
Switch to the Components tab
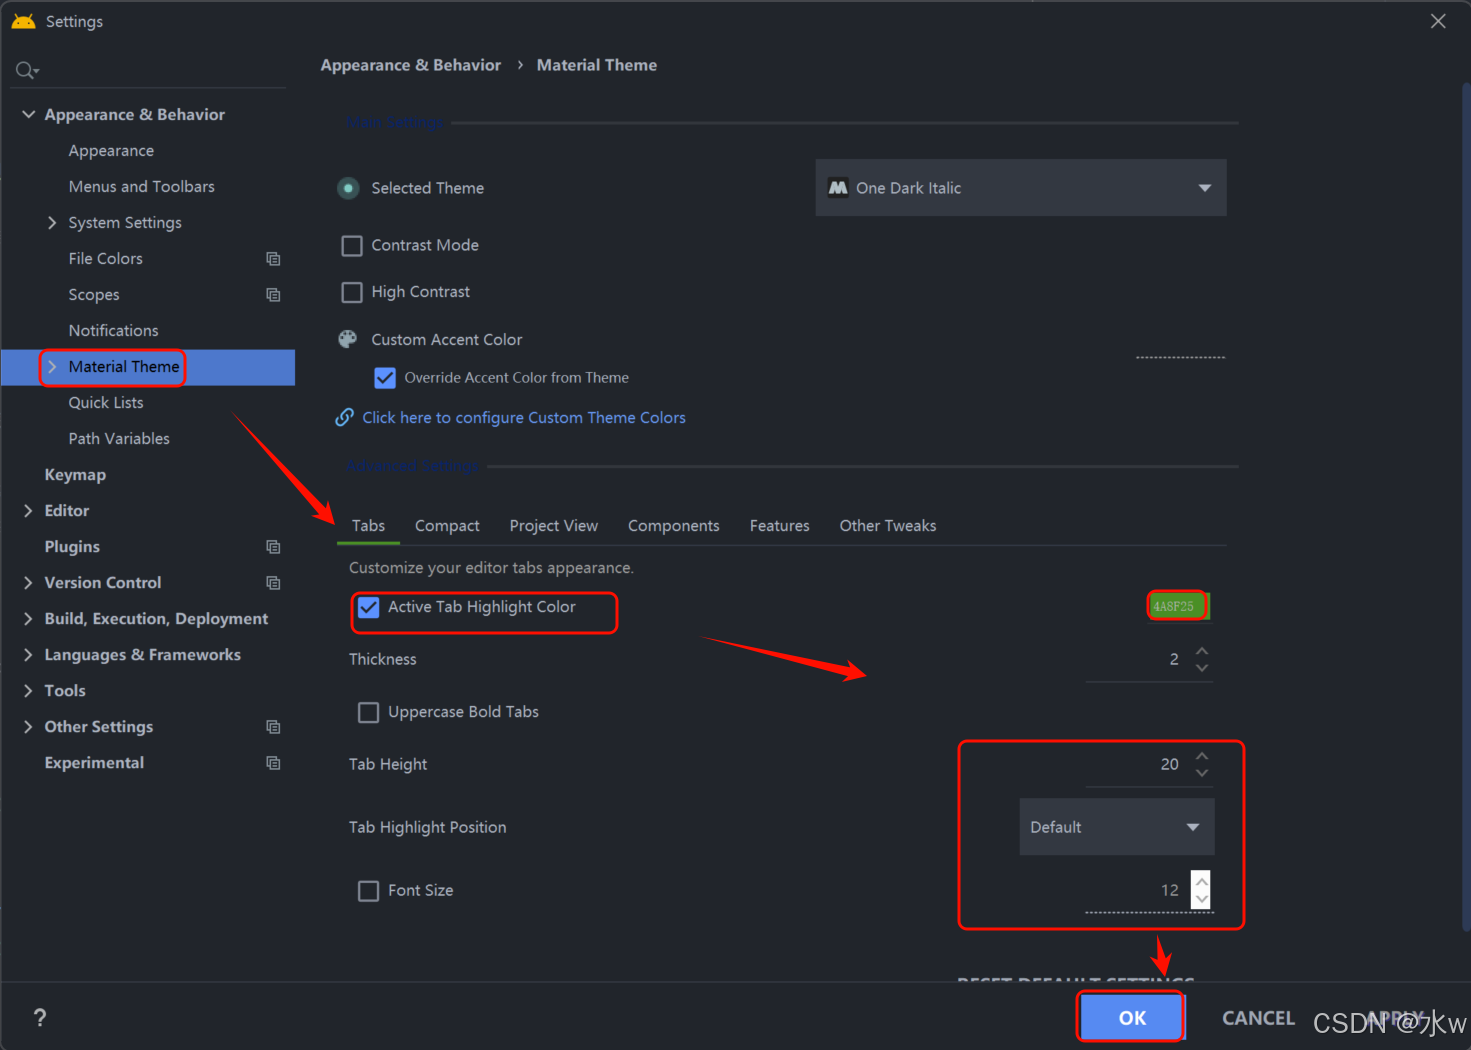tap(673, 526)
